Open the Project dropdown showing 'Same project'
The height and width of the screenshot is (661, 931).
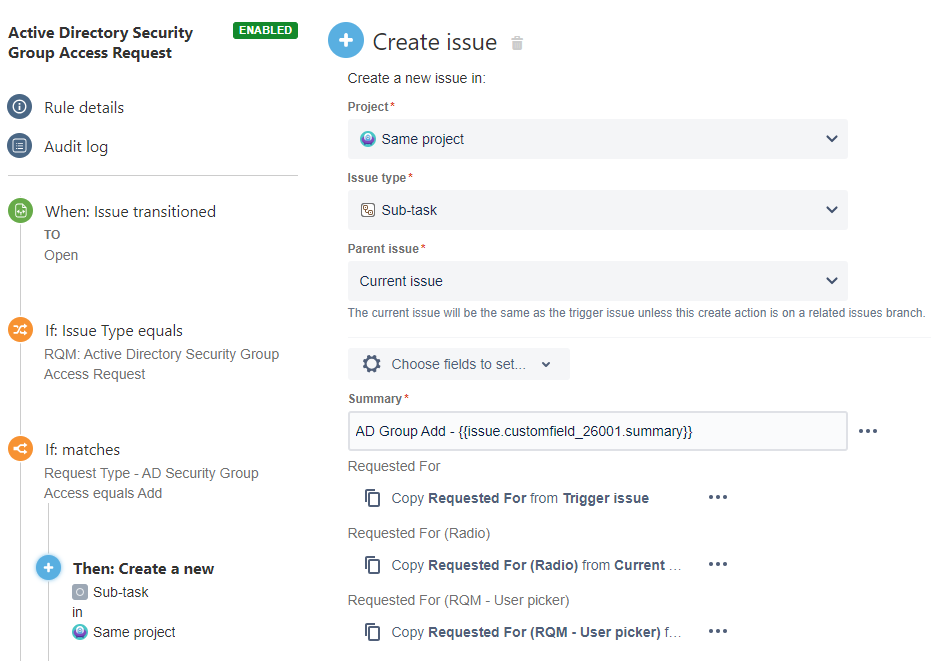point(595,139)
